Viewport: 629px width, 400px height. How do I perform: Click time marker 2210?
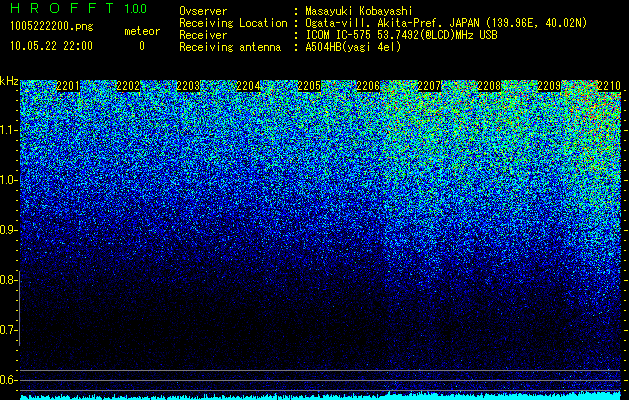point(609,86)
